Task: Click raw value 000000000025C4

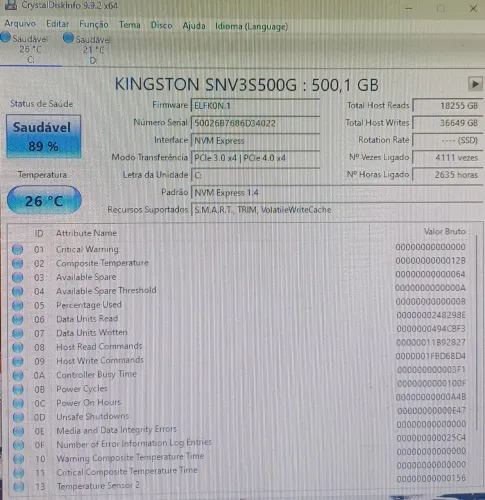Action: point(431,438)
